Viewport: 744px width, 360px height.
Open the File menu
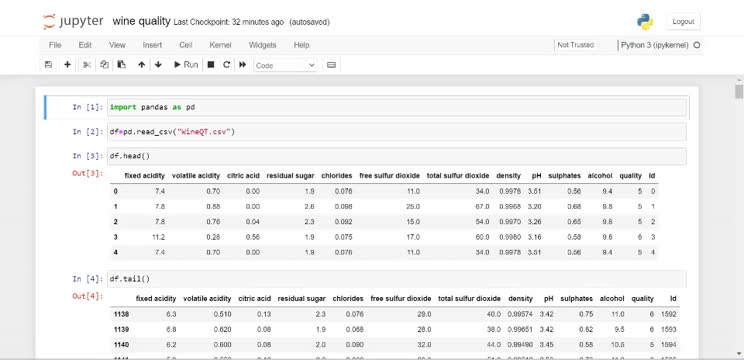(x=55, y=45)
